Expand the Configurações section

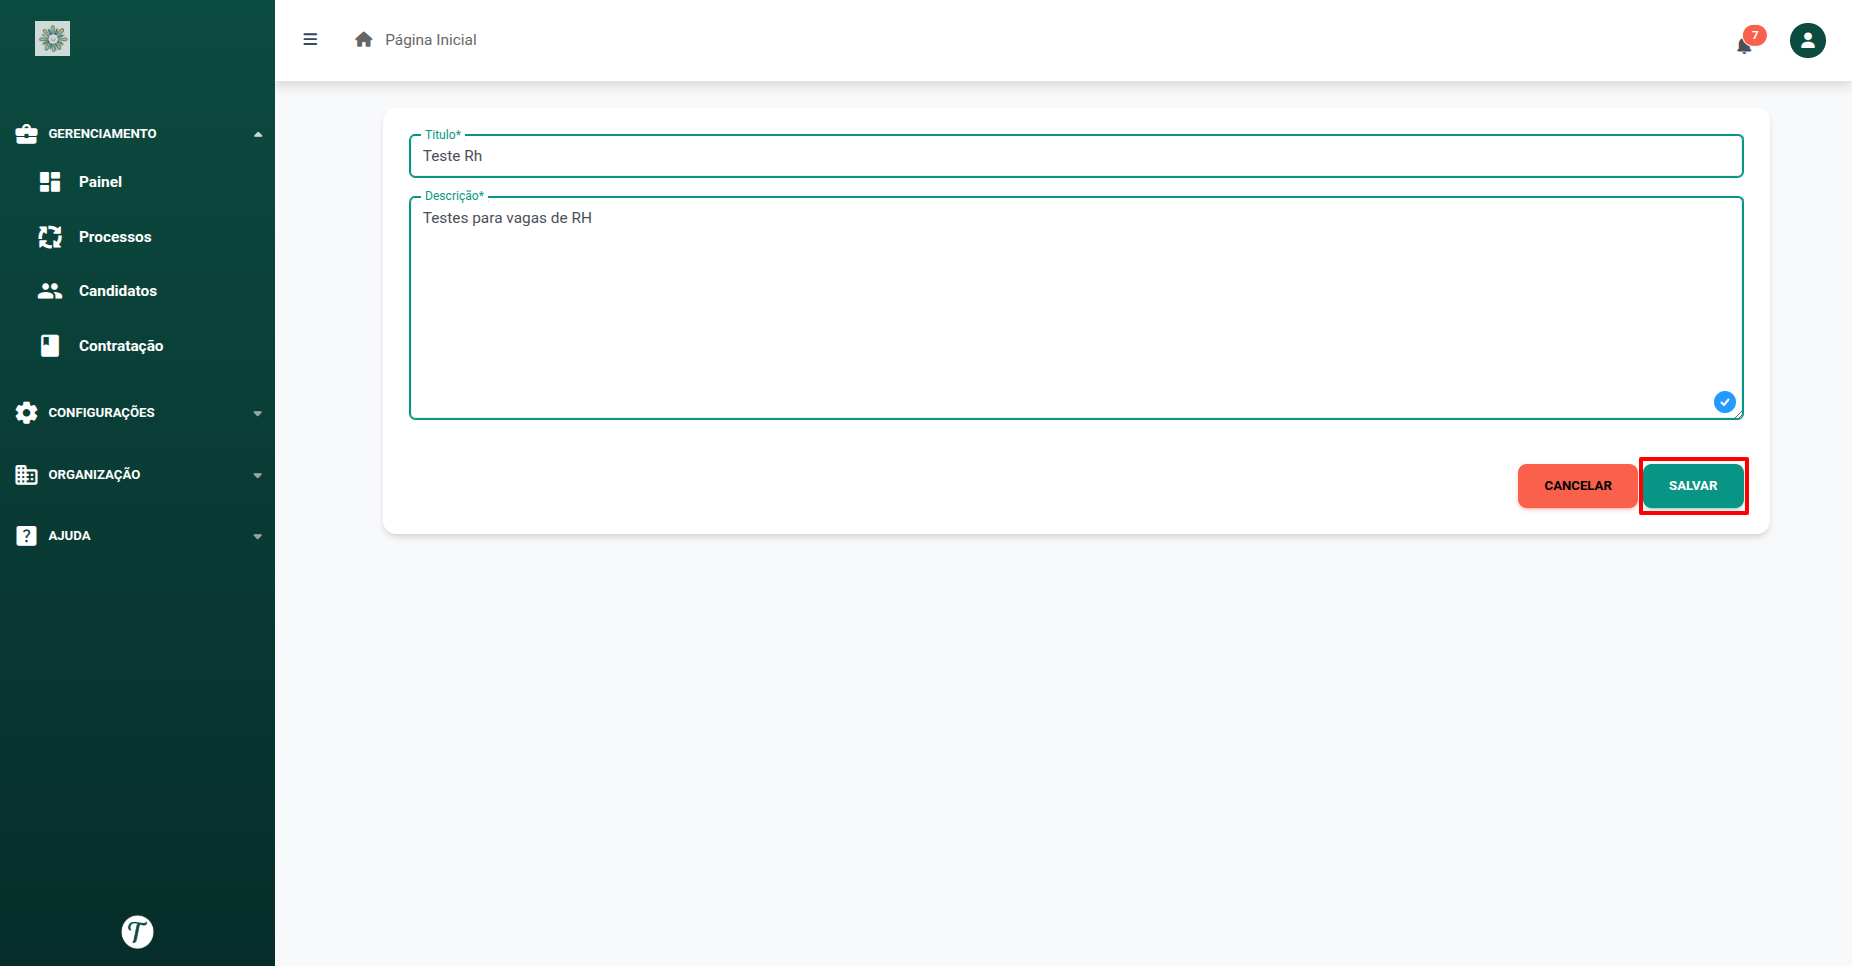pos(258,413)
